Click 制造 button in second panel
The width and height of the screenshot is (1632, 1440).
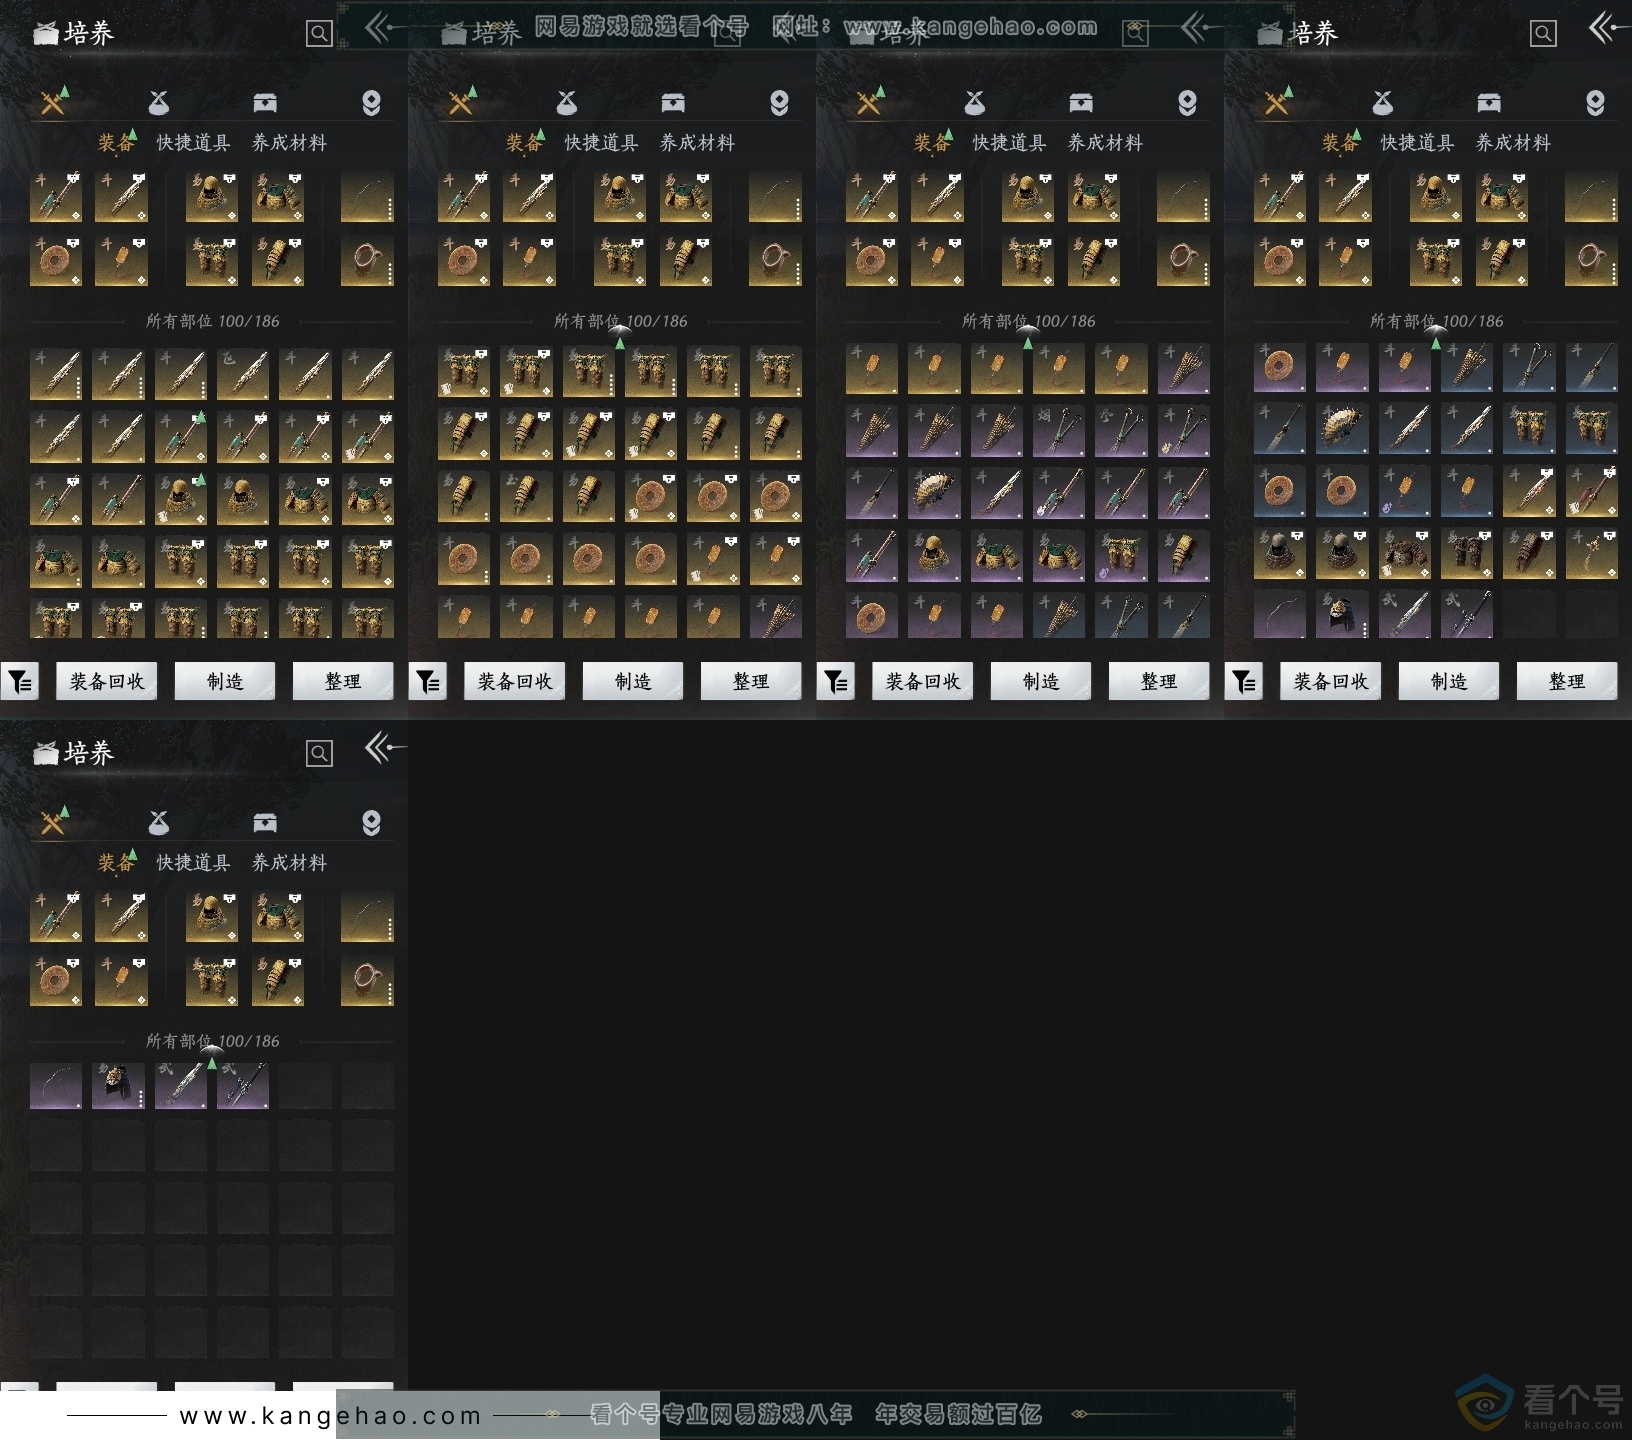(x=633, y=682)
